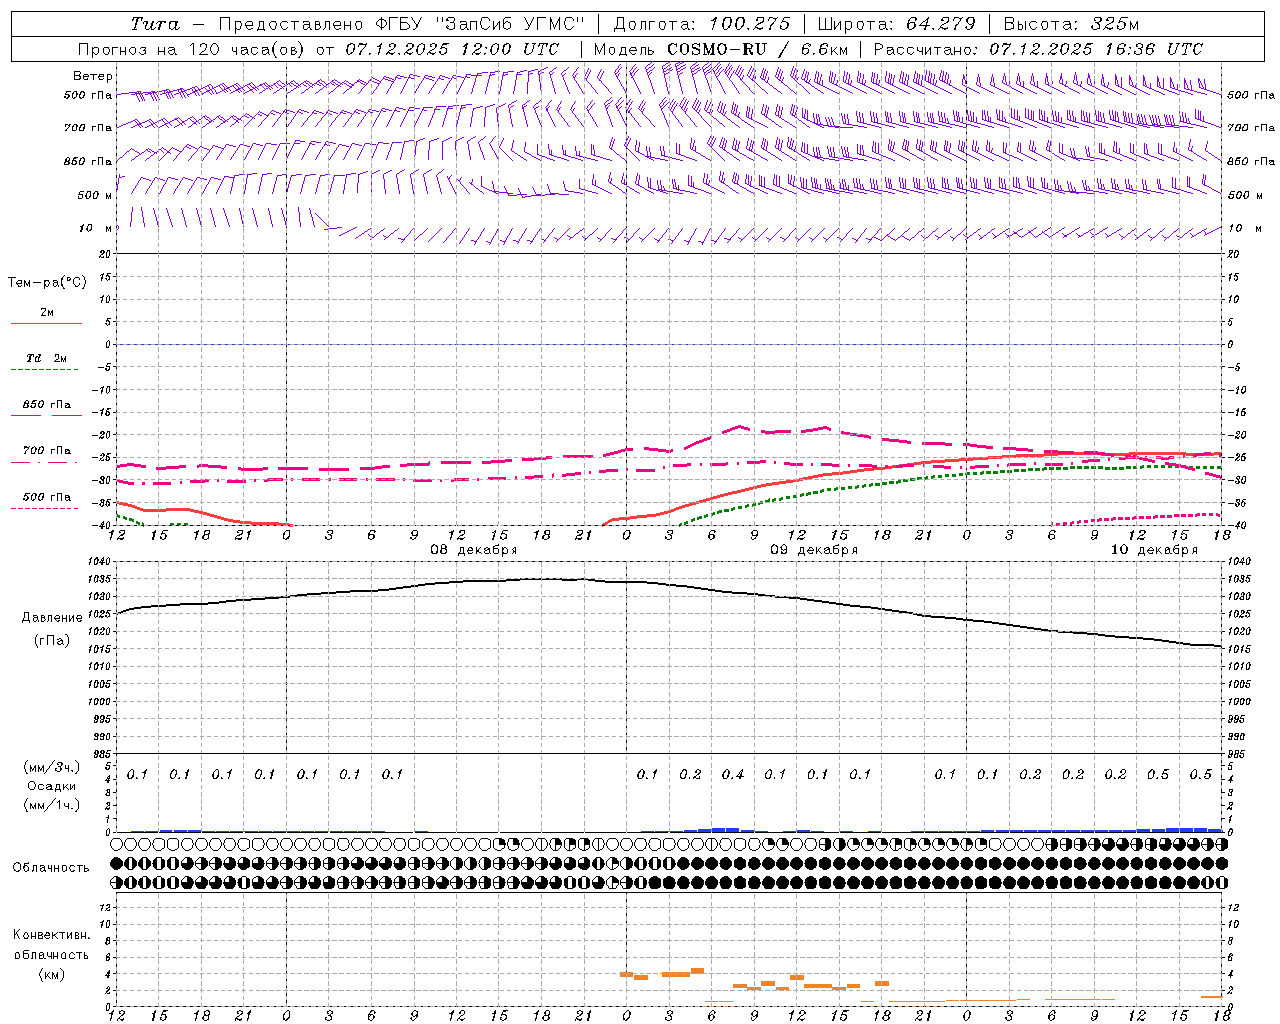Click the calculation time 07.12.2025 16:36 UTC

[x=1096, y=49]
